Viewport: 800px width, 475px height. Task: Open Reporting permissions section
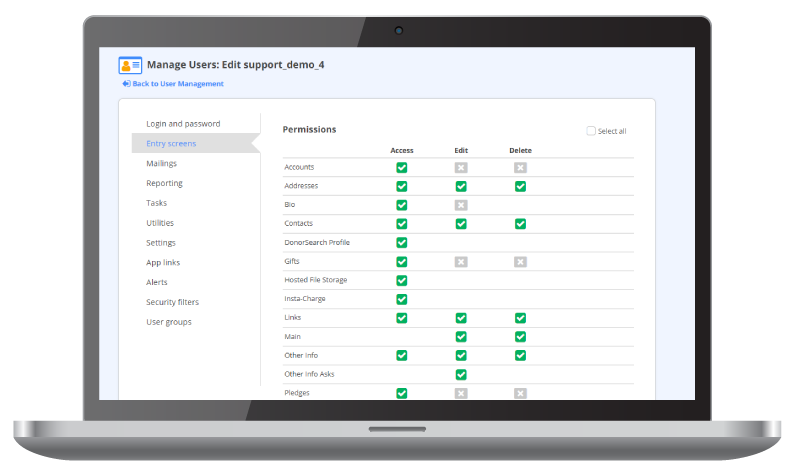point(164,183)
